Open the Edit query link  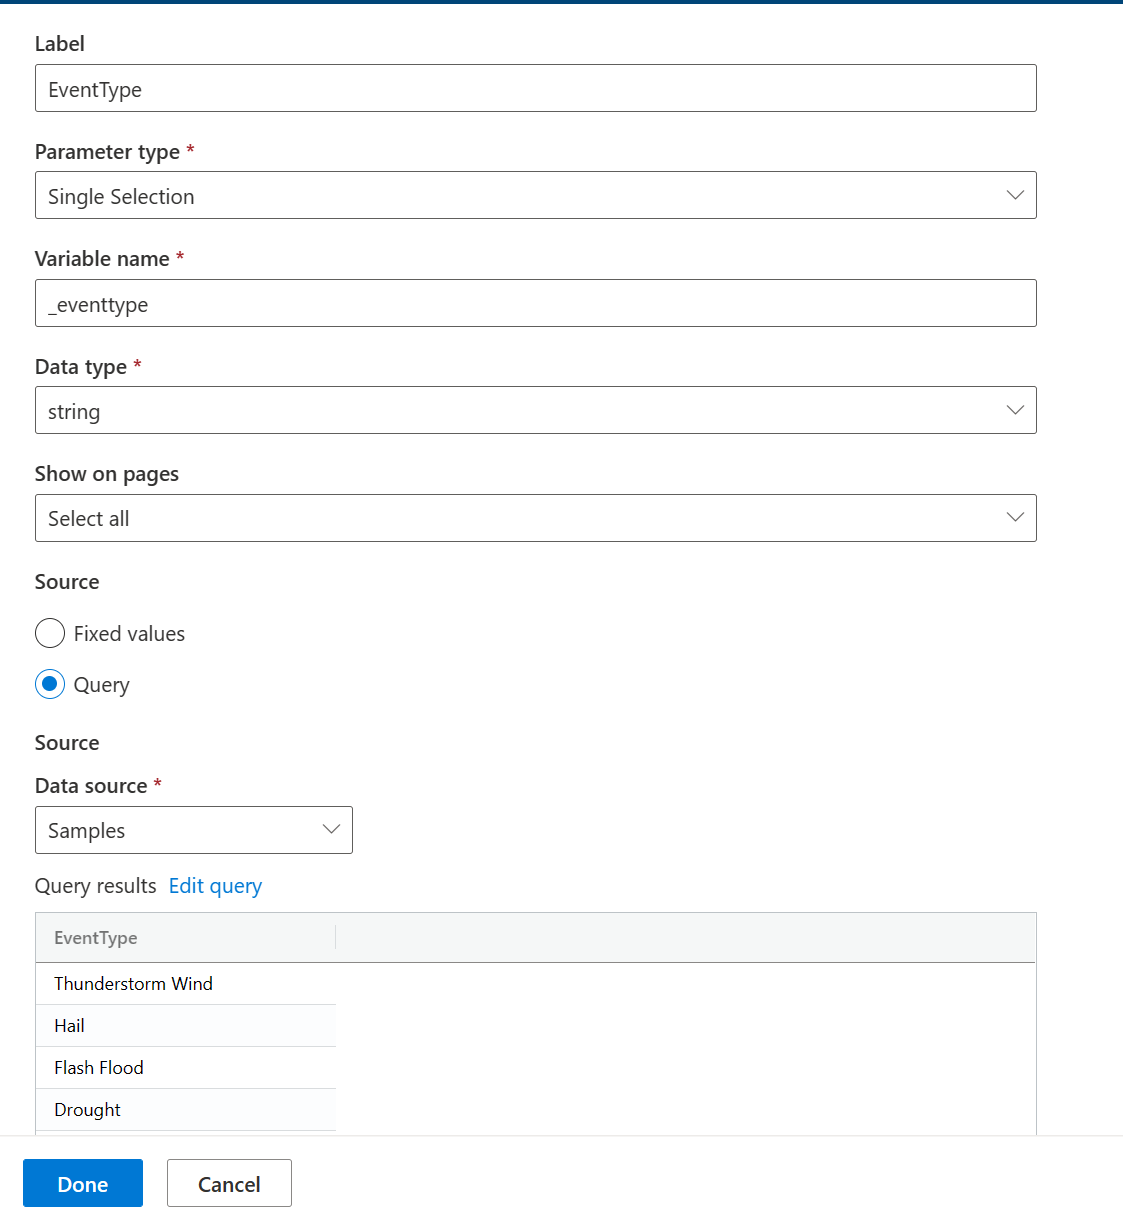coord(215,886)
